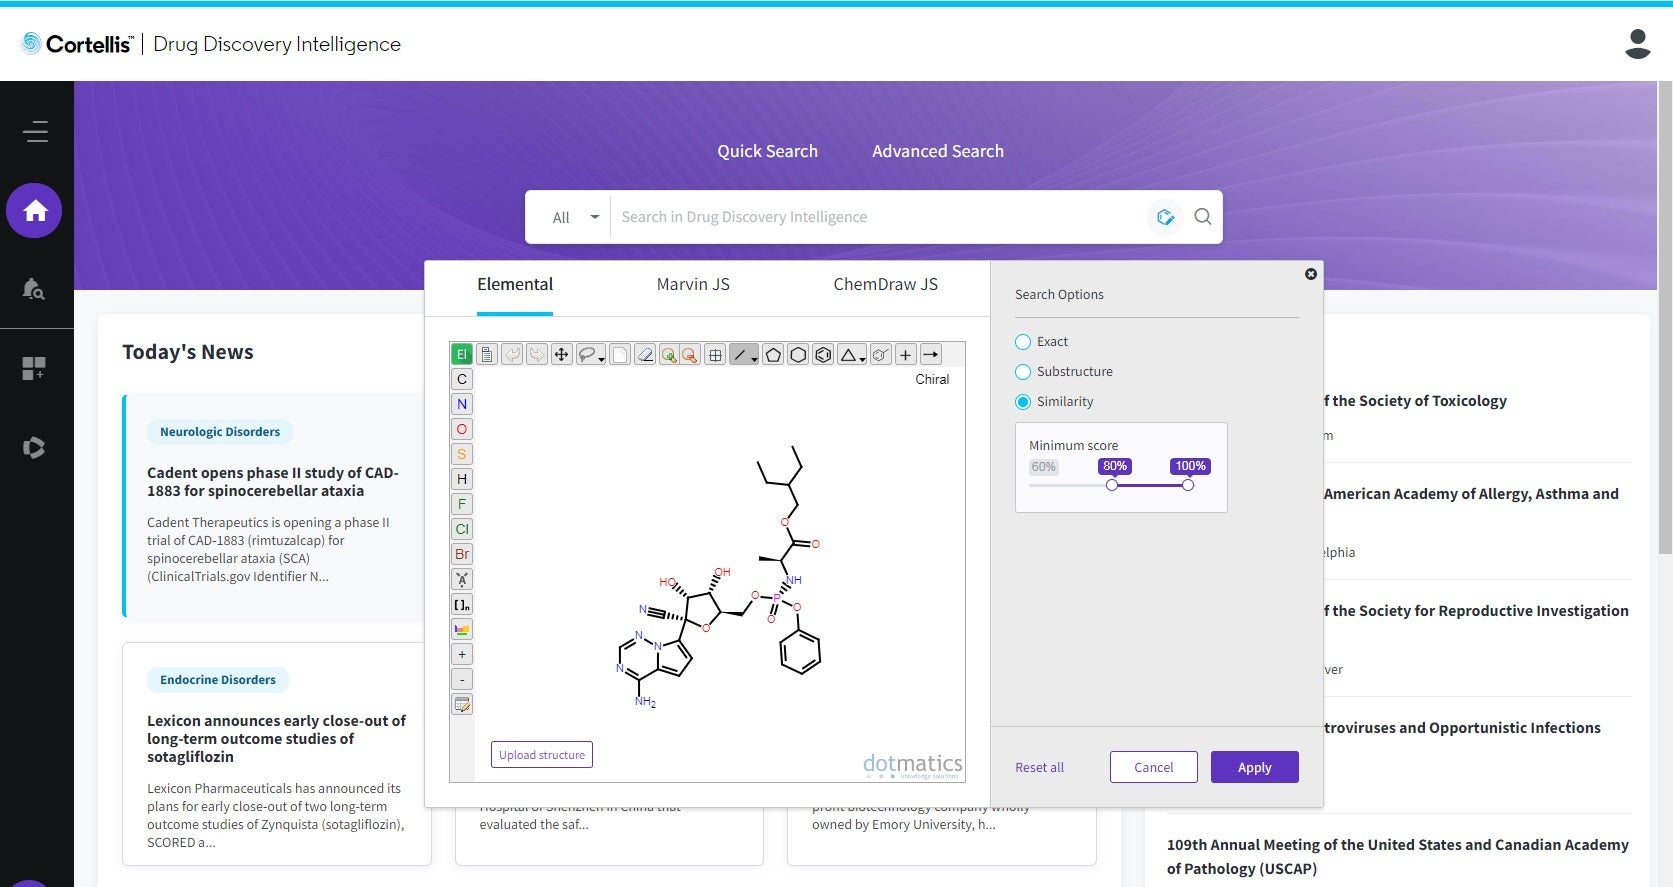The image size is (1673, 887).
Task: Click the negative charge minus button
Action: coord(462,679)
